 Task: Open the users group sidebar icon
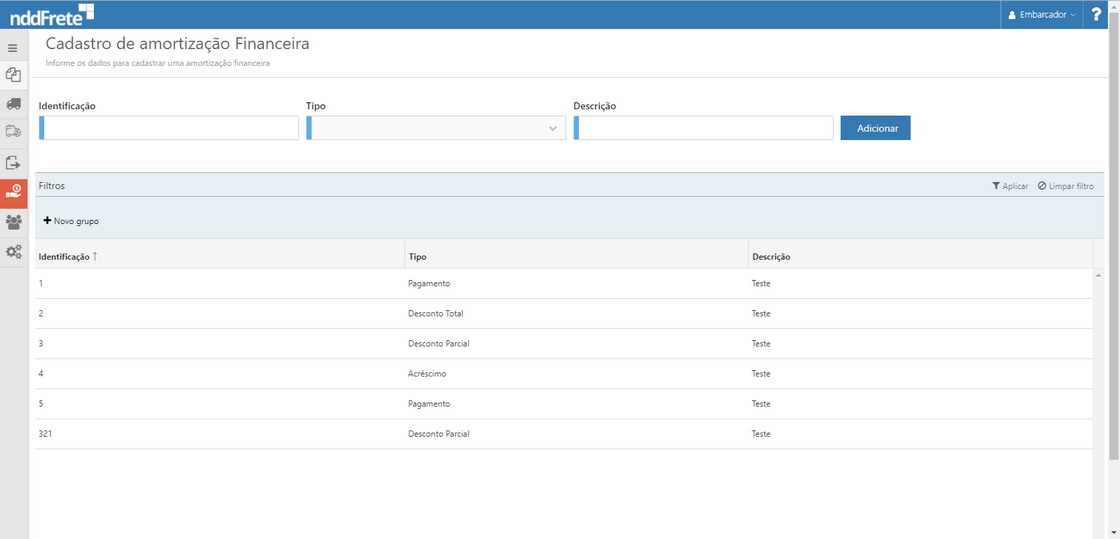[x=13, y=222]
